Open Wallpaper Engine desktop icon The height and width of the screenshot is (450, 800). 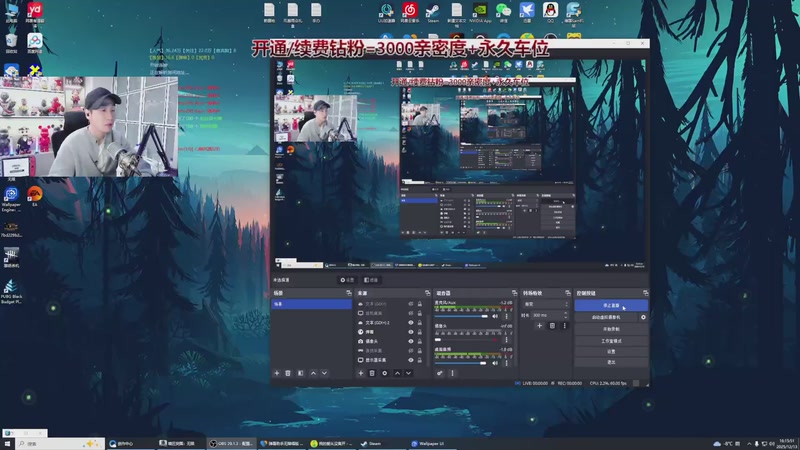11,199
